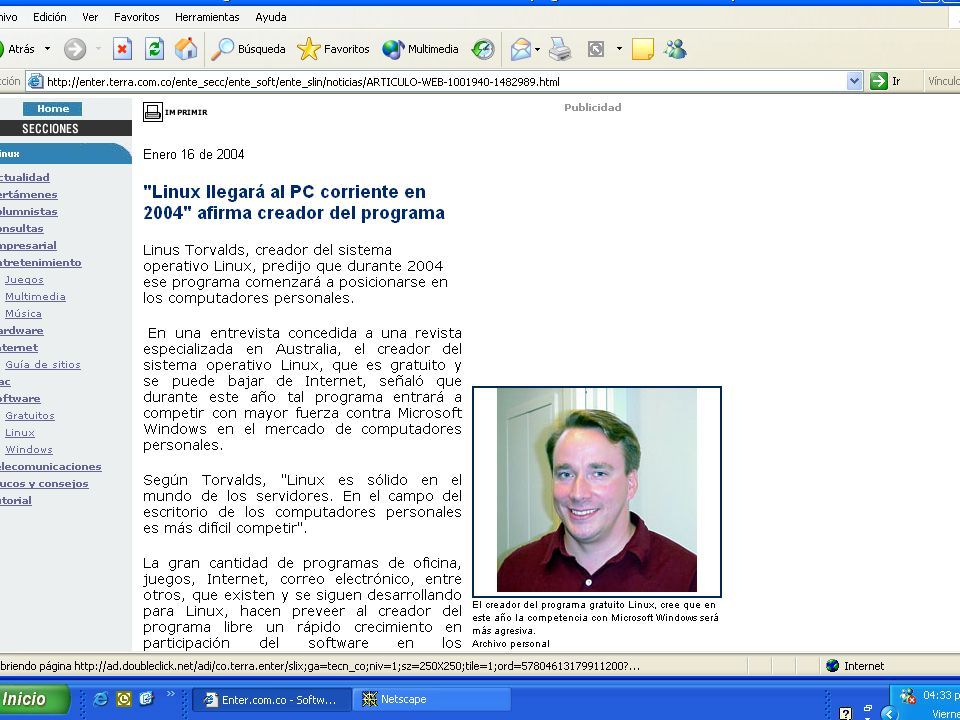Open the Favoritos star toolbar button
This screenshot has height=720, width=960.
[333, 49]
